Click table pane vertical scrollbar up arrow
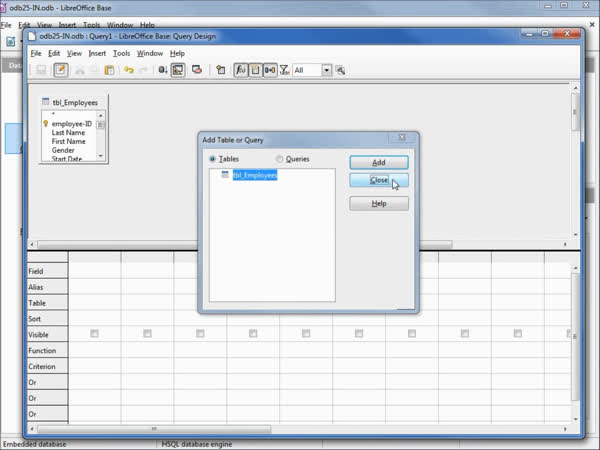600x450 pixels. click(x=576, y=88)
